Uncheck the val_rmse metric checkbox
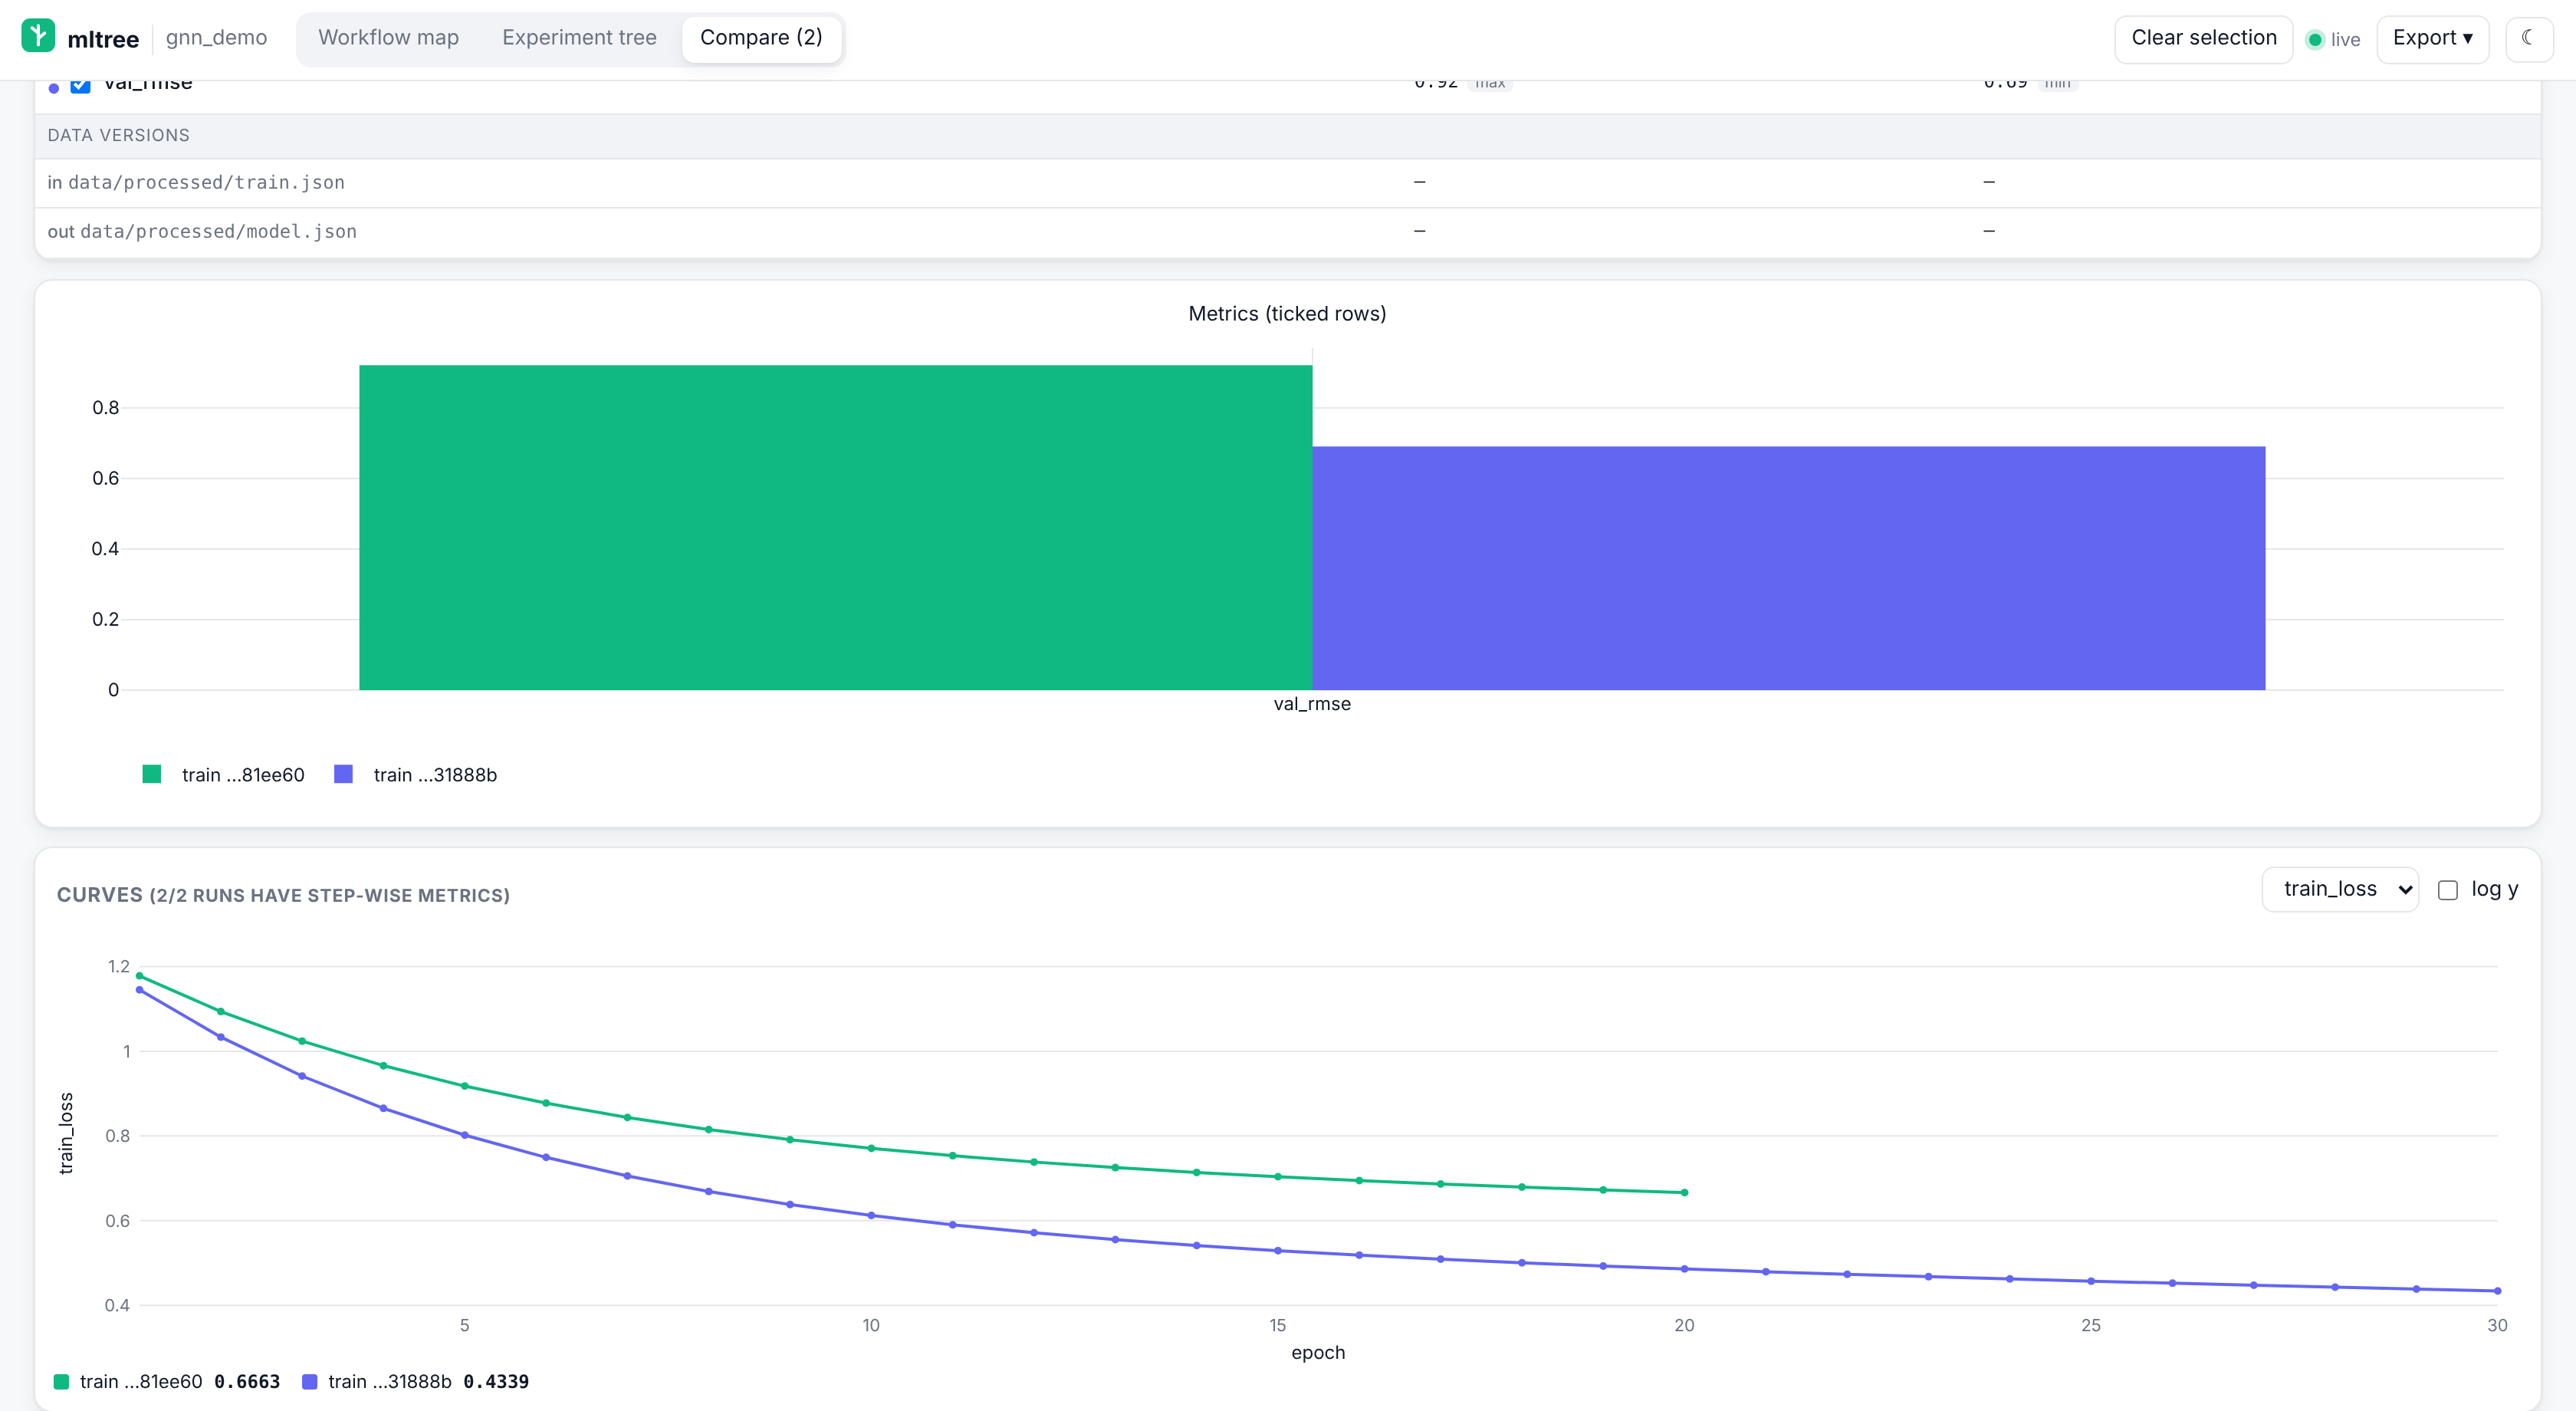The image size is (2576, 1411). 81,85
